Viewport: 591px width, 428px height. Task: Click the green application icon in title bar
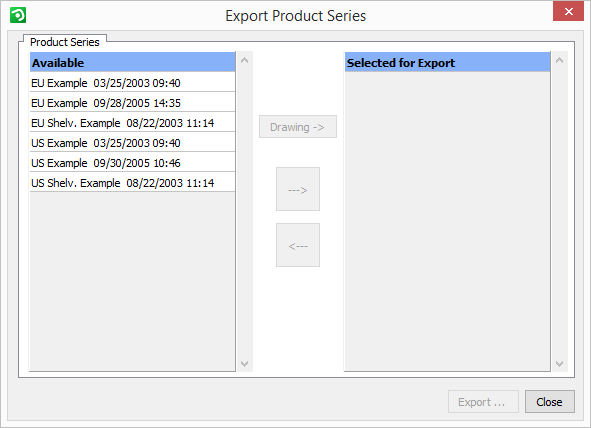point(18,15)
